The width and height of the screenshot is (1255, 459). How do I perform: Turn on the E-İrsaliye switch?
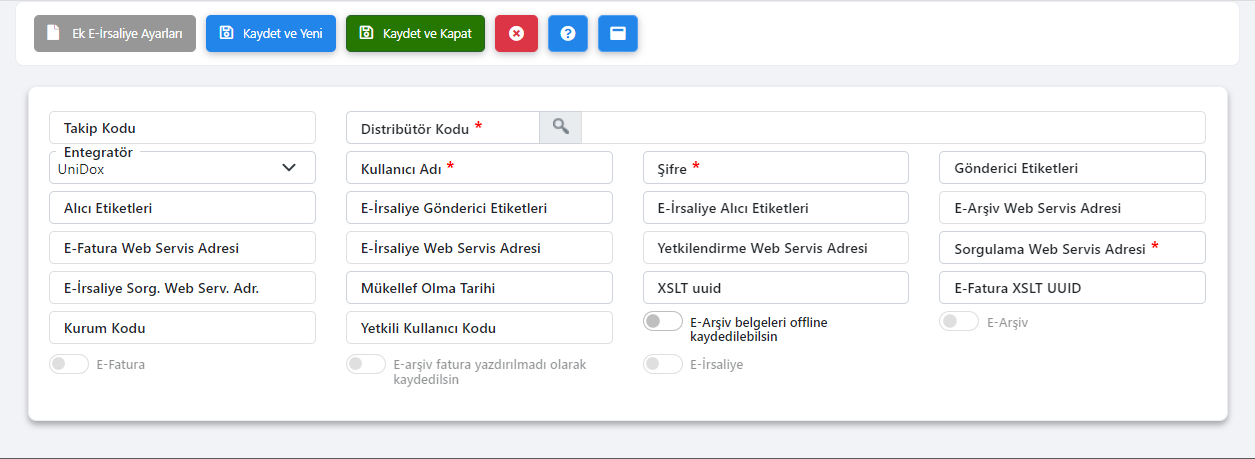pyautogui.click(x=663, y=364)
